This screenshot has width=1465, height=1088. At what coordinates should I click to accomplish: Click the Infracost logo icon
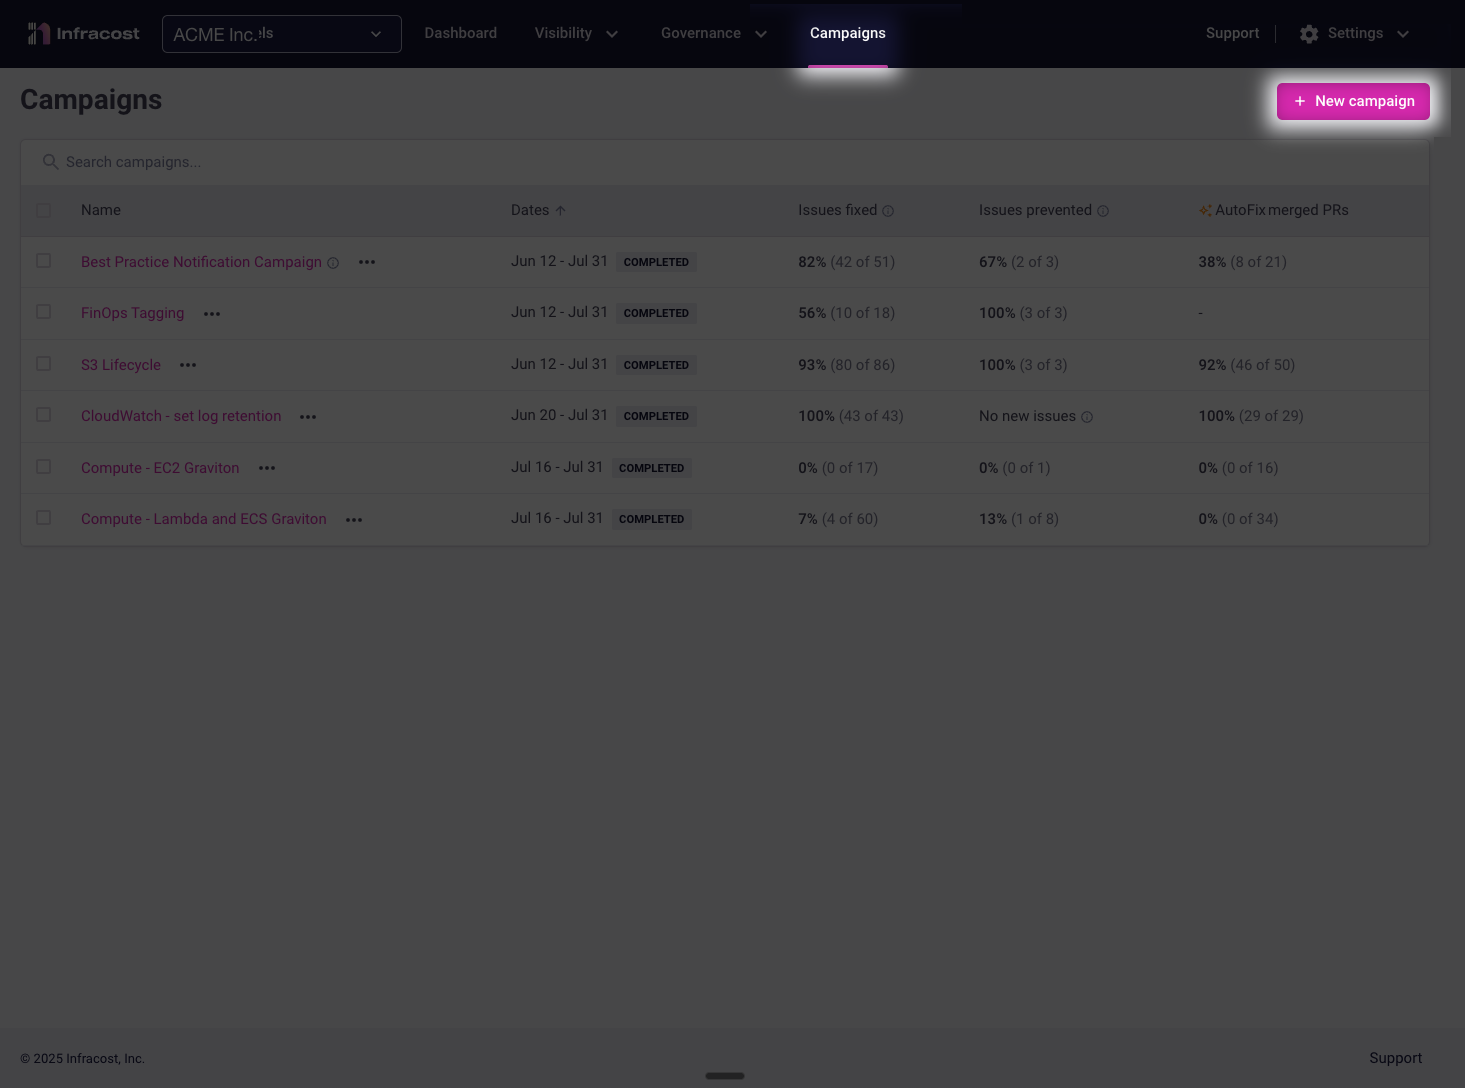click(x=39, y=34)
